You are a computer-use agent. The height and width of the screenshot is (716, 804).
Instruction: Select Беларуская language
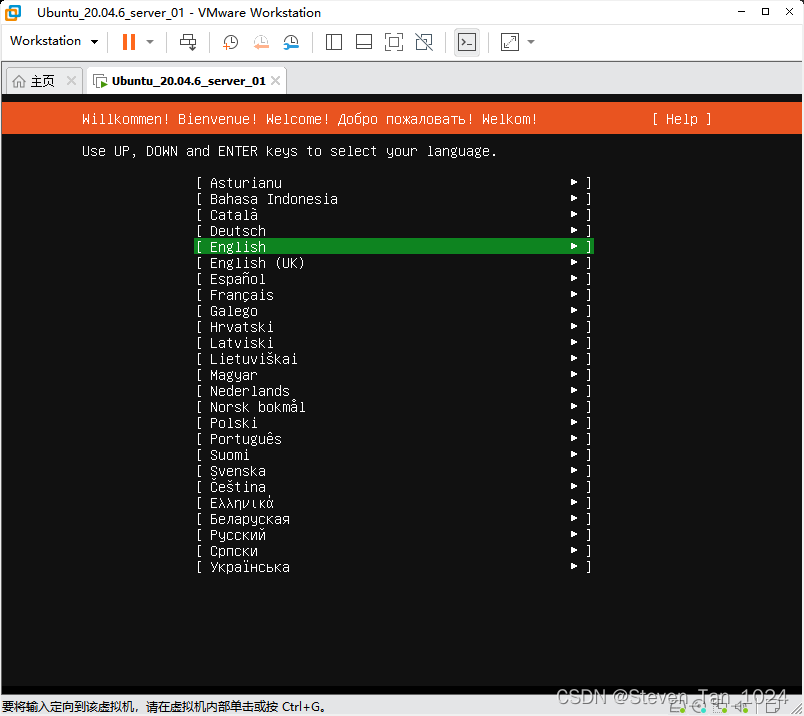(394, 519)
